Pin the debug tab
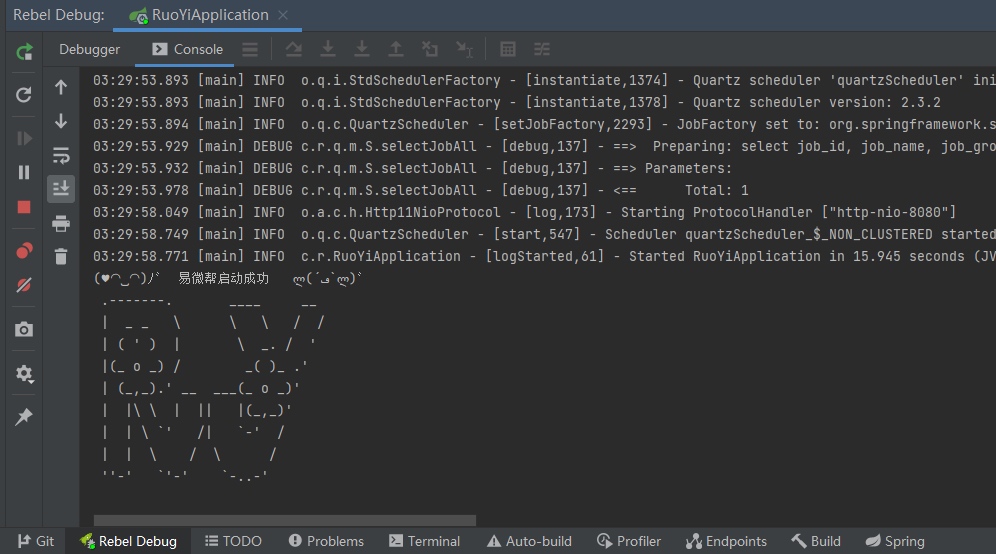 pos(24,417)
